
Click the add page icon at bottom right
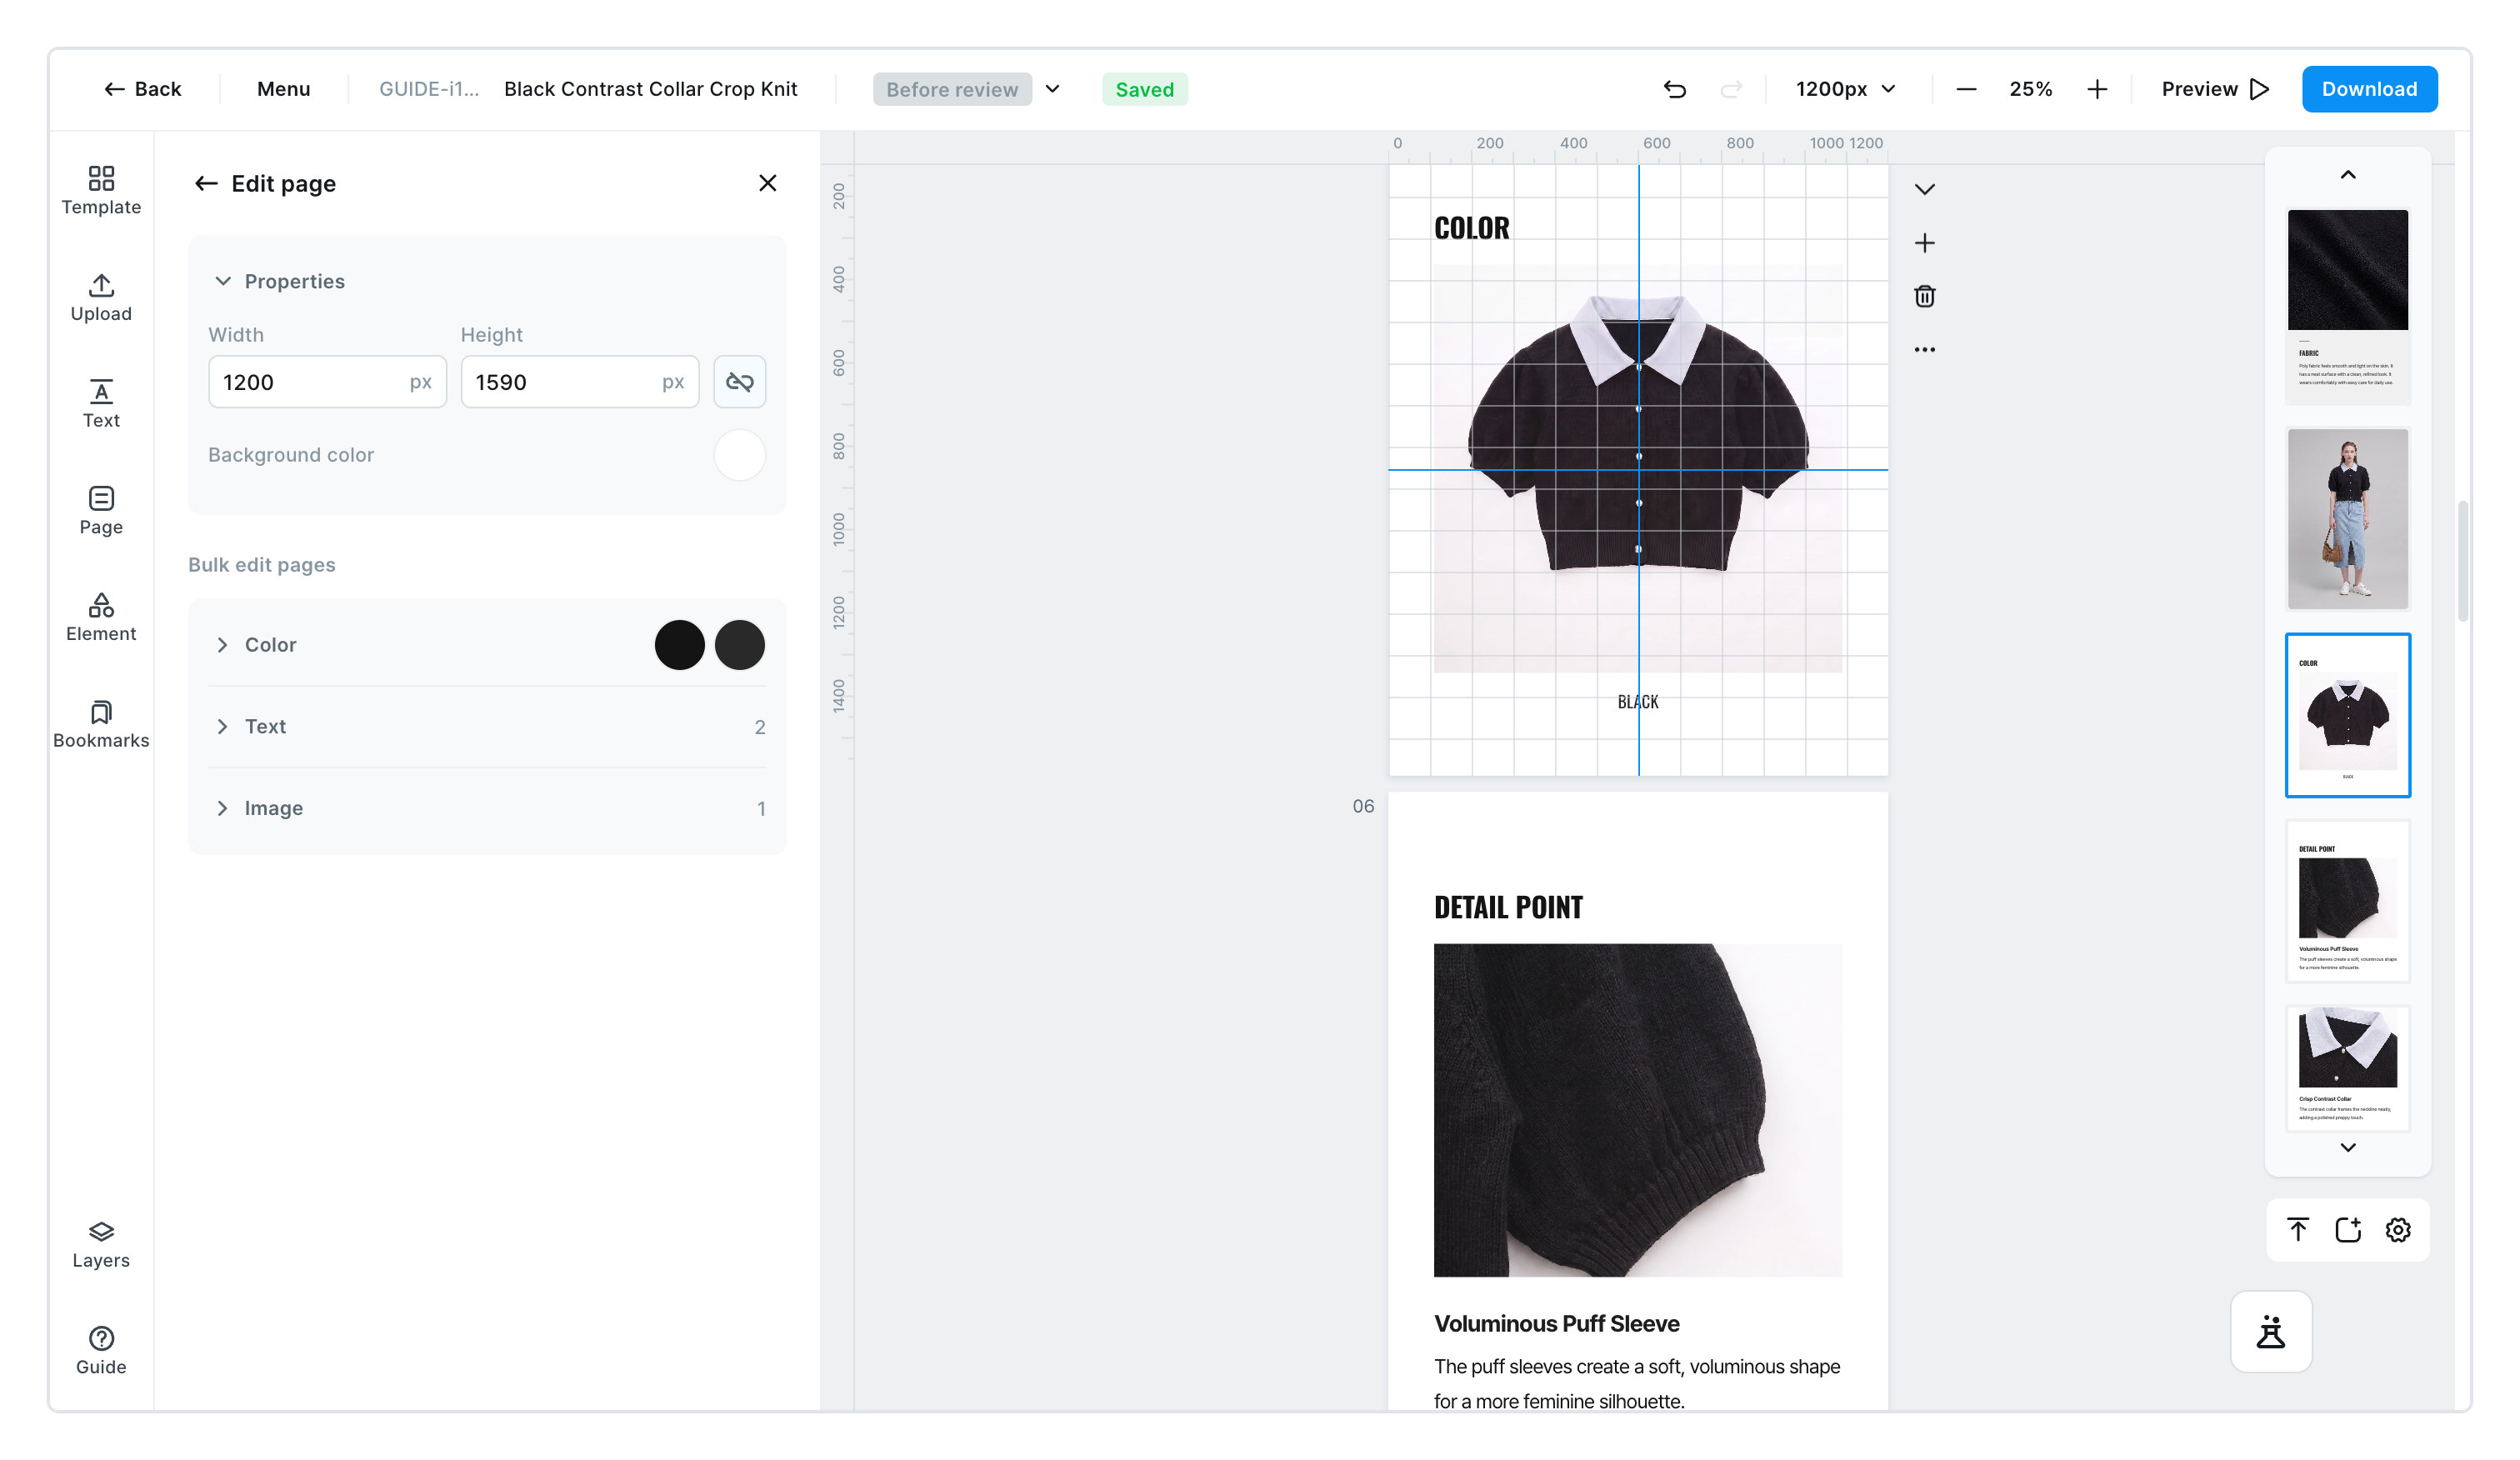pyautogui.click(x=2348, y=1230)
